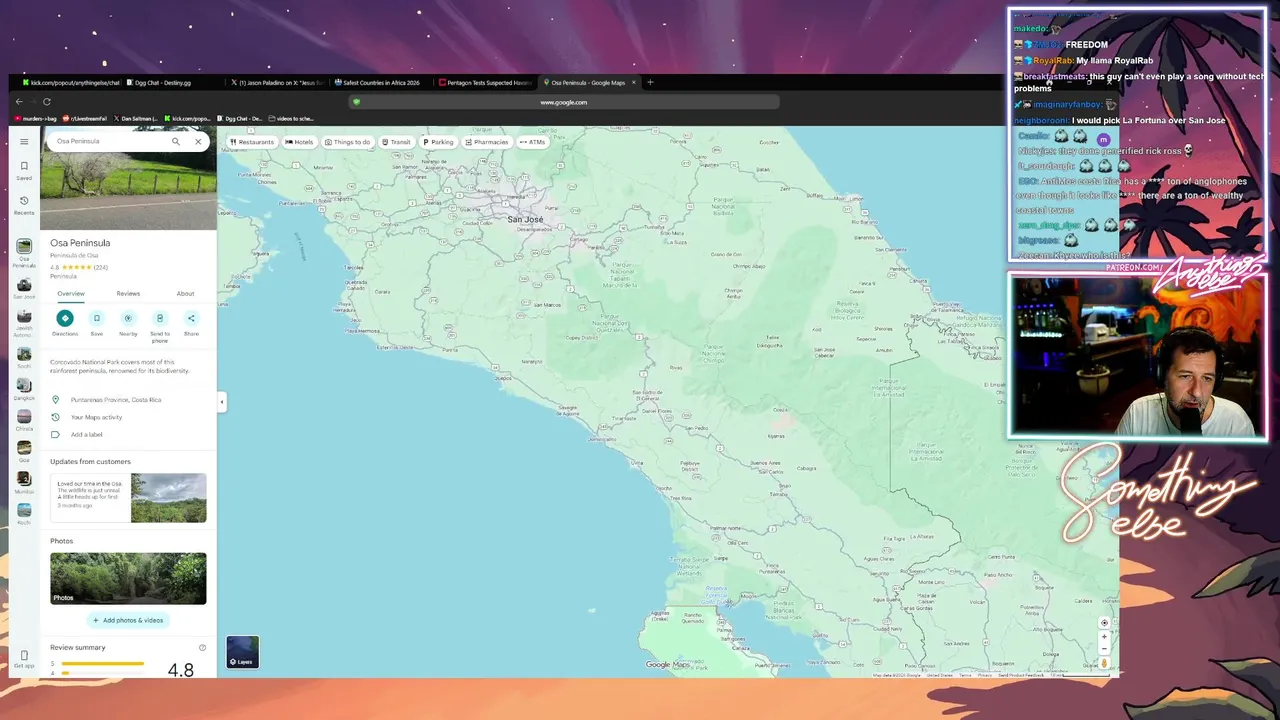This screenshot has height=720, width=1280.
Task: Open the Saved places sidebar icon
Action: tap(24, 170)
